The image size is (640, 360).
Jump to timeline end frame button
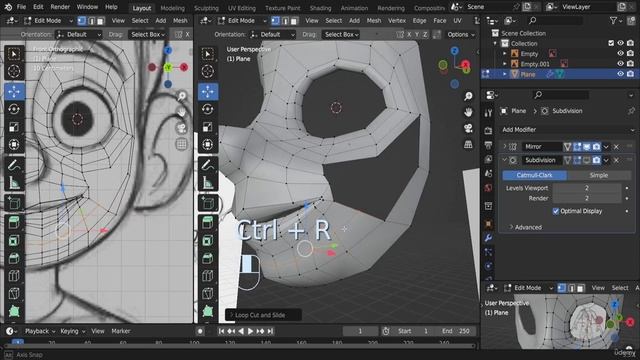pos(270,331)
